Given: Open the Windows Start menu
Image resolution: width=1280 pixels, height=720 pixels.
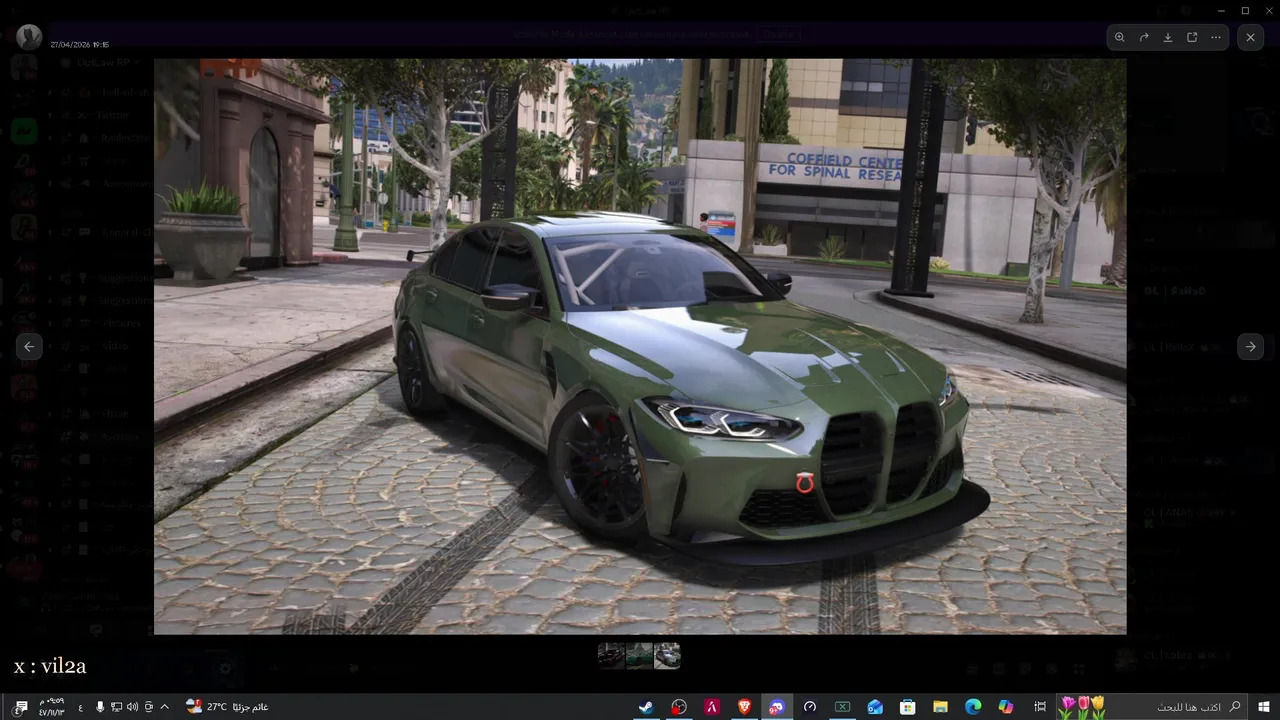Looking at the screenshot, I should [x=1264, y=707].
